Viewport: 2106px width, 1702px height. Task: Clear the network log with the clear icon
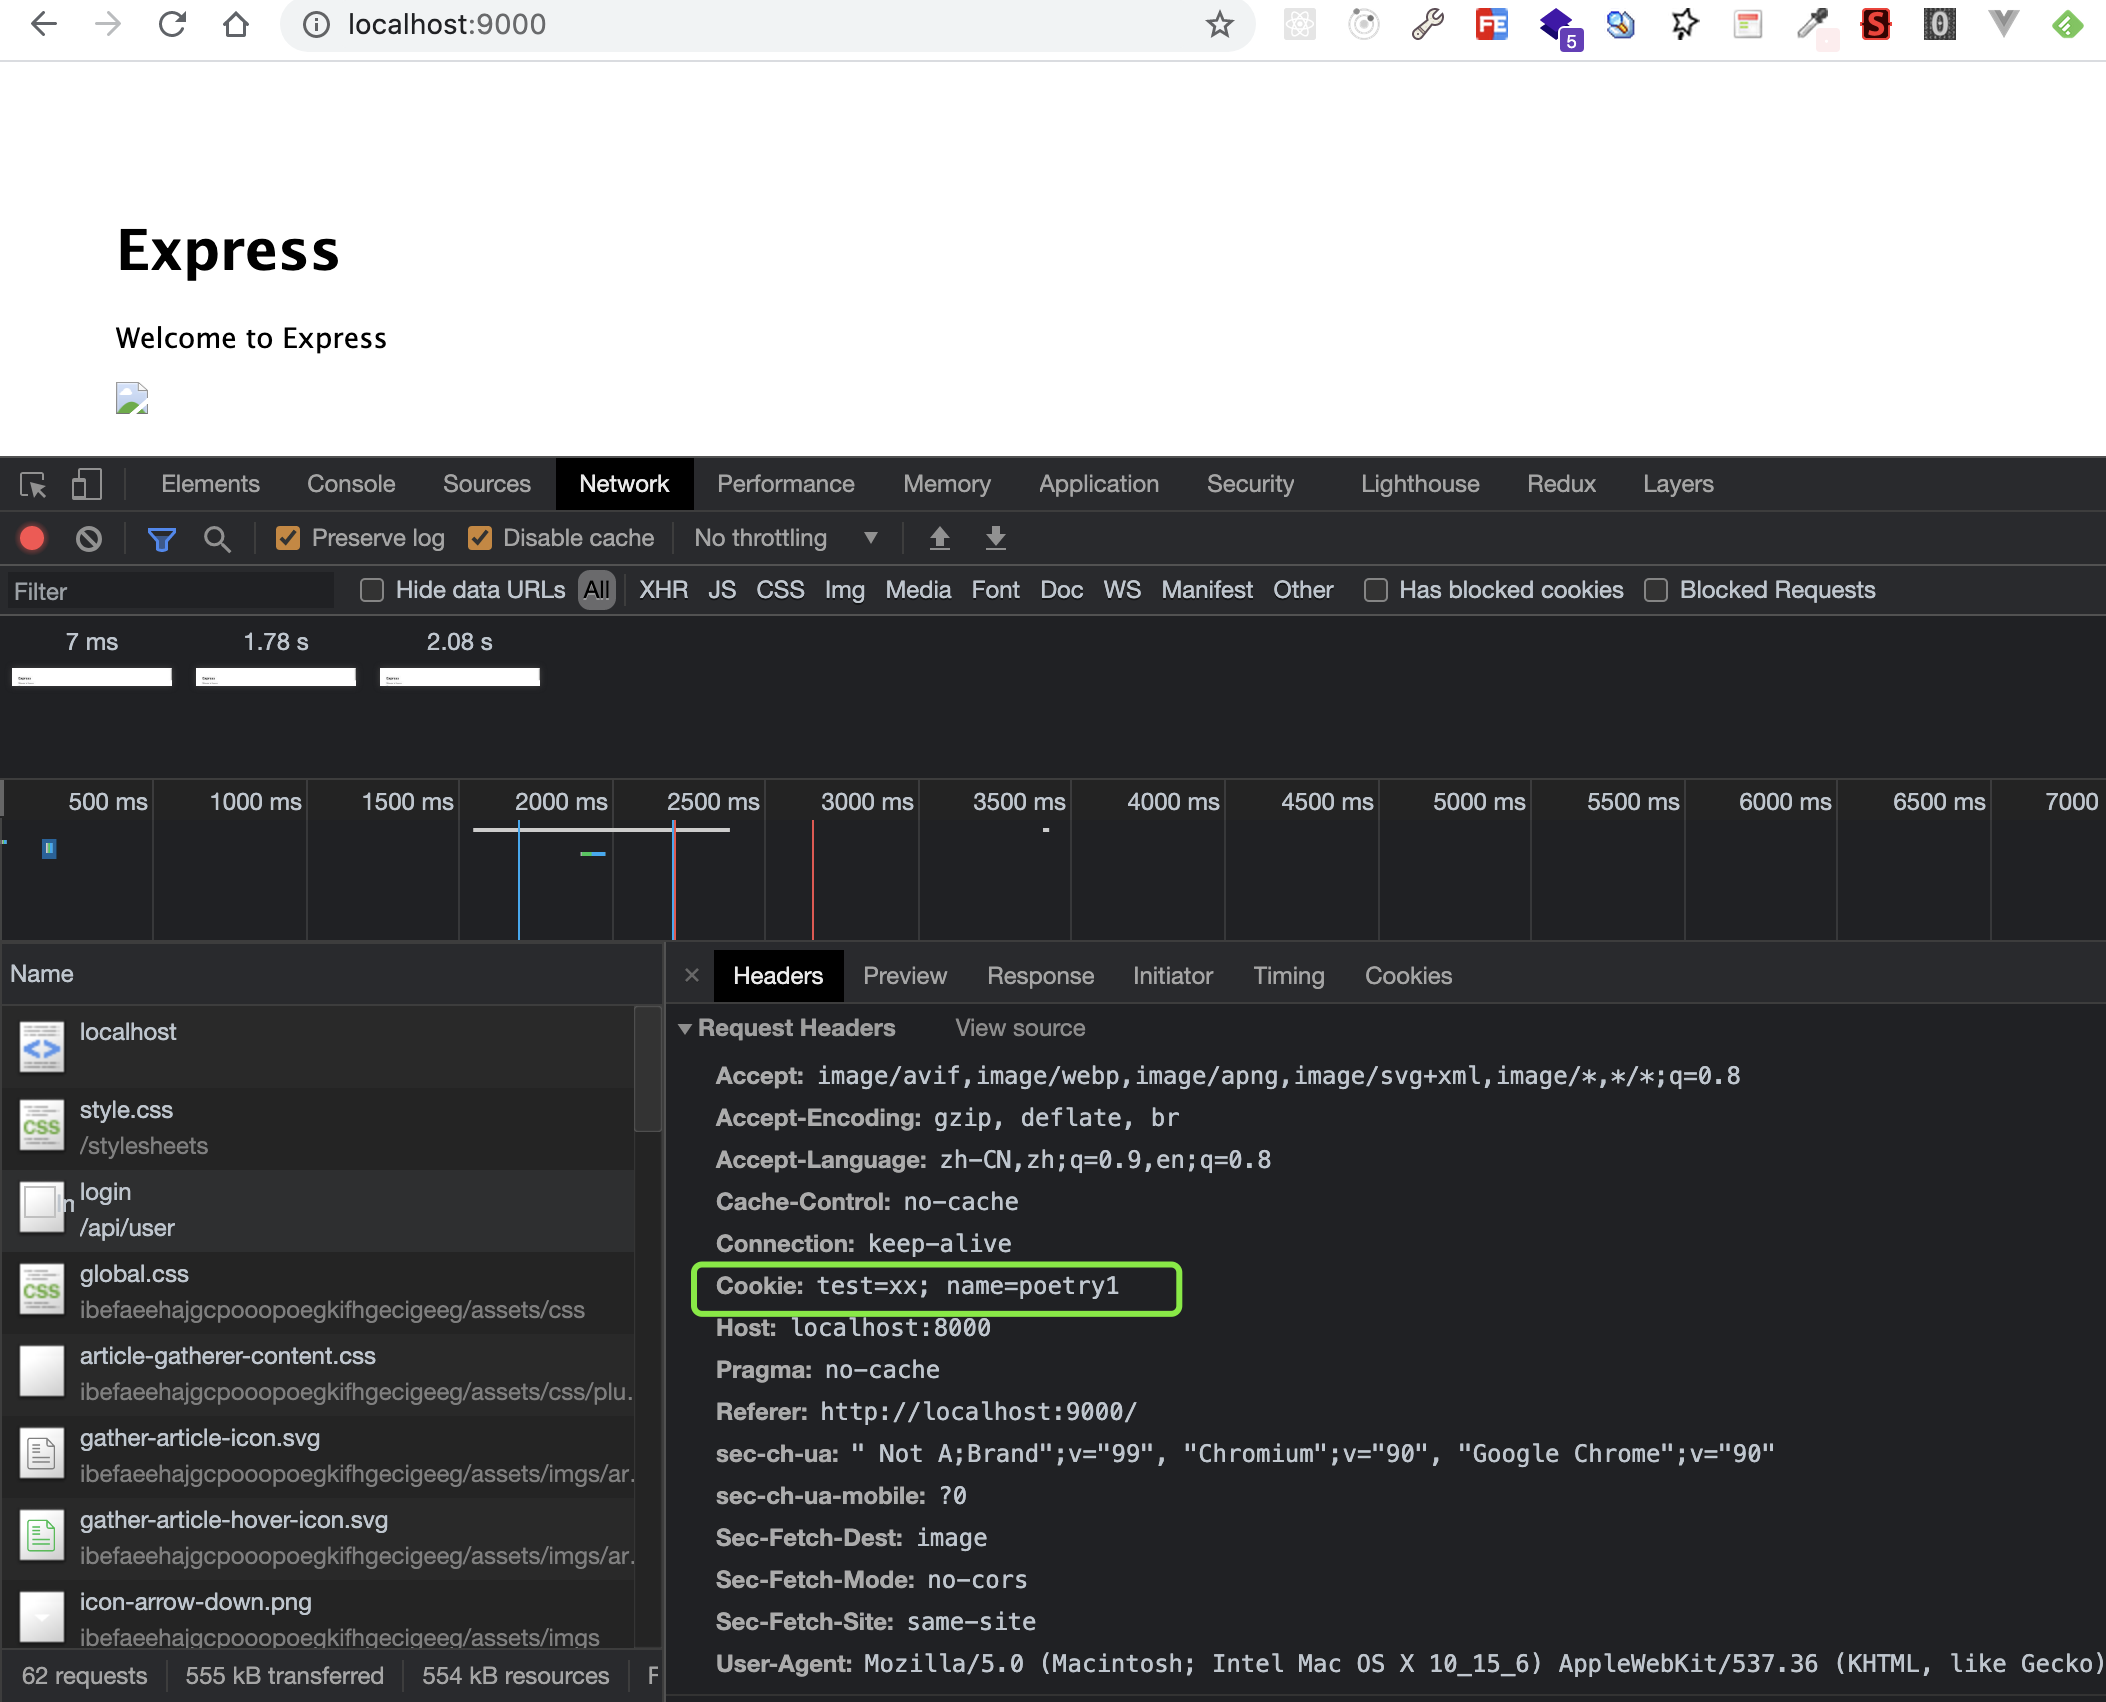click(89, 539)
